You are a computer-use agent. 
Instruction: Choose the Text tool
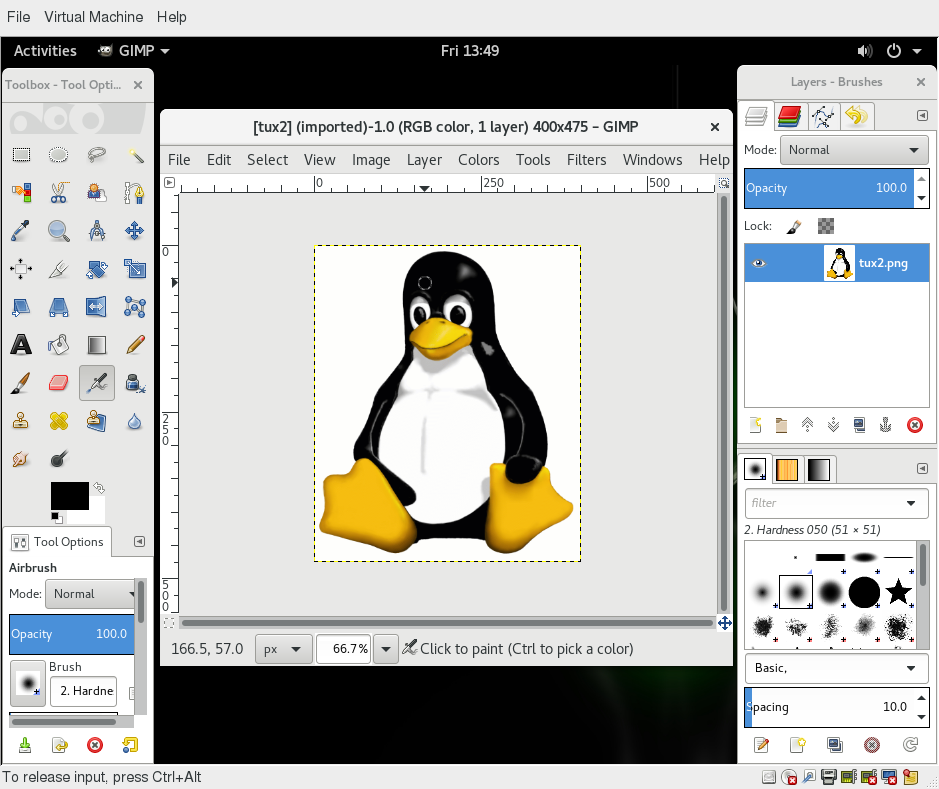[x=21, y=345]
